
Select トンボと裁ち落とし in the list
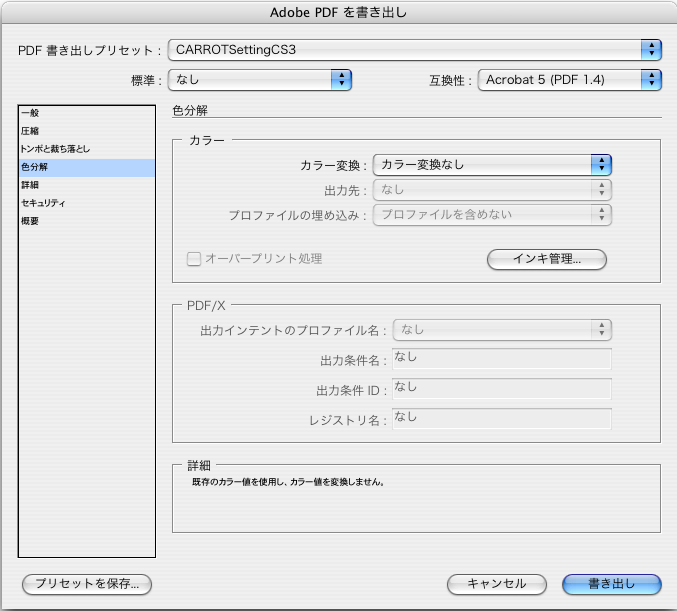pyautogui.click(x=87, y=149)
